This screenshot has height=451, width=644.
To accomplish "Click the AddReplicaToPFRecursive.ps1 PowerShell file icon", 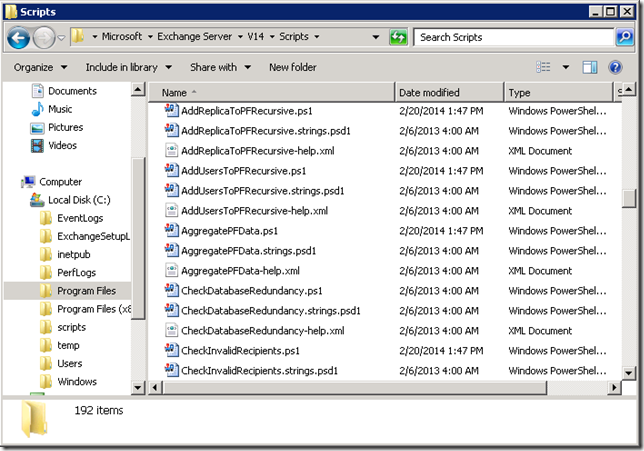I will coord(172,110).
